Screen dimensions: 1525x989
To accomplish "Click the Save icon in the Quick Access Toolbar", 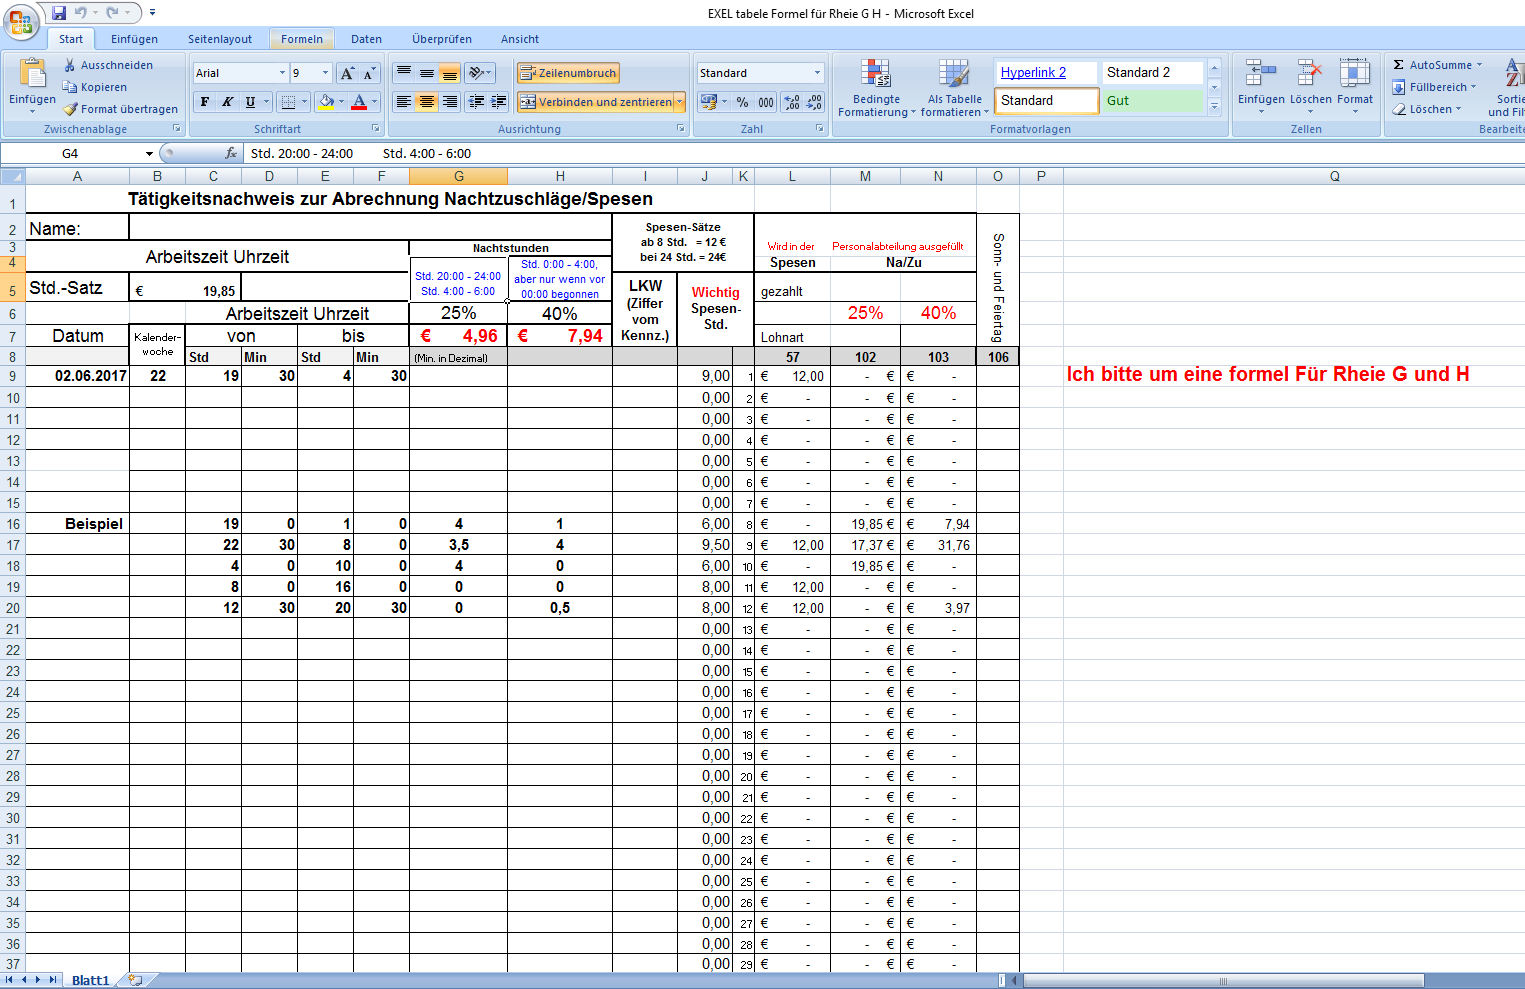I will coord(58,12).
